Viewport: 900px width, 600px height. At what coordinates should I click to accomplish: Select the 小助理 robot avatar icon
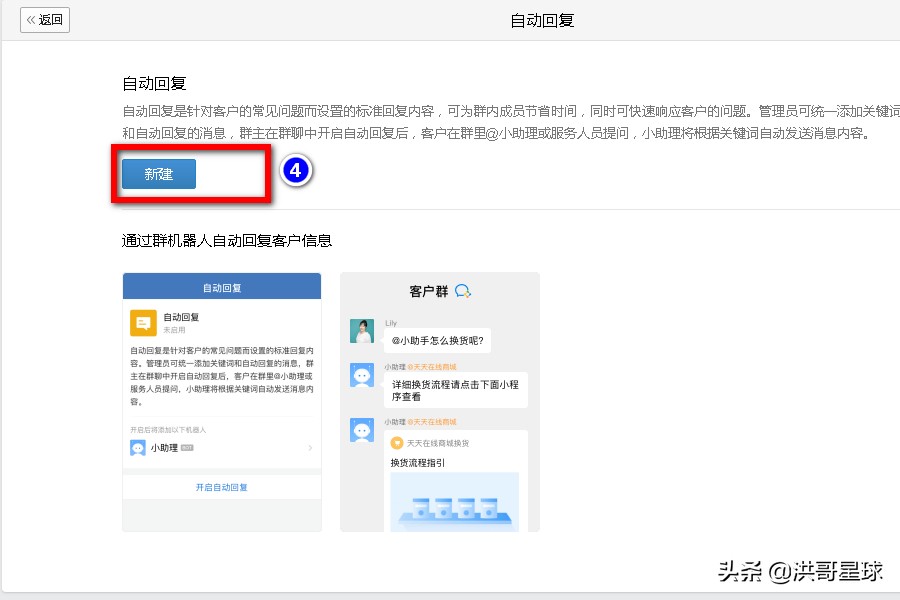(137, 450)
